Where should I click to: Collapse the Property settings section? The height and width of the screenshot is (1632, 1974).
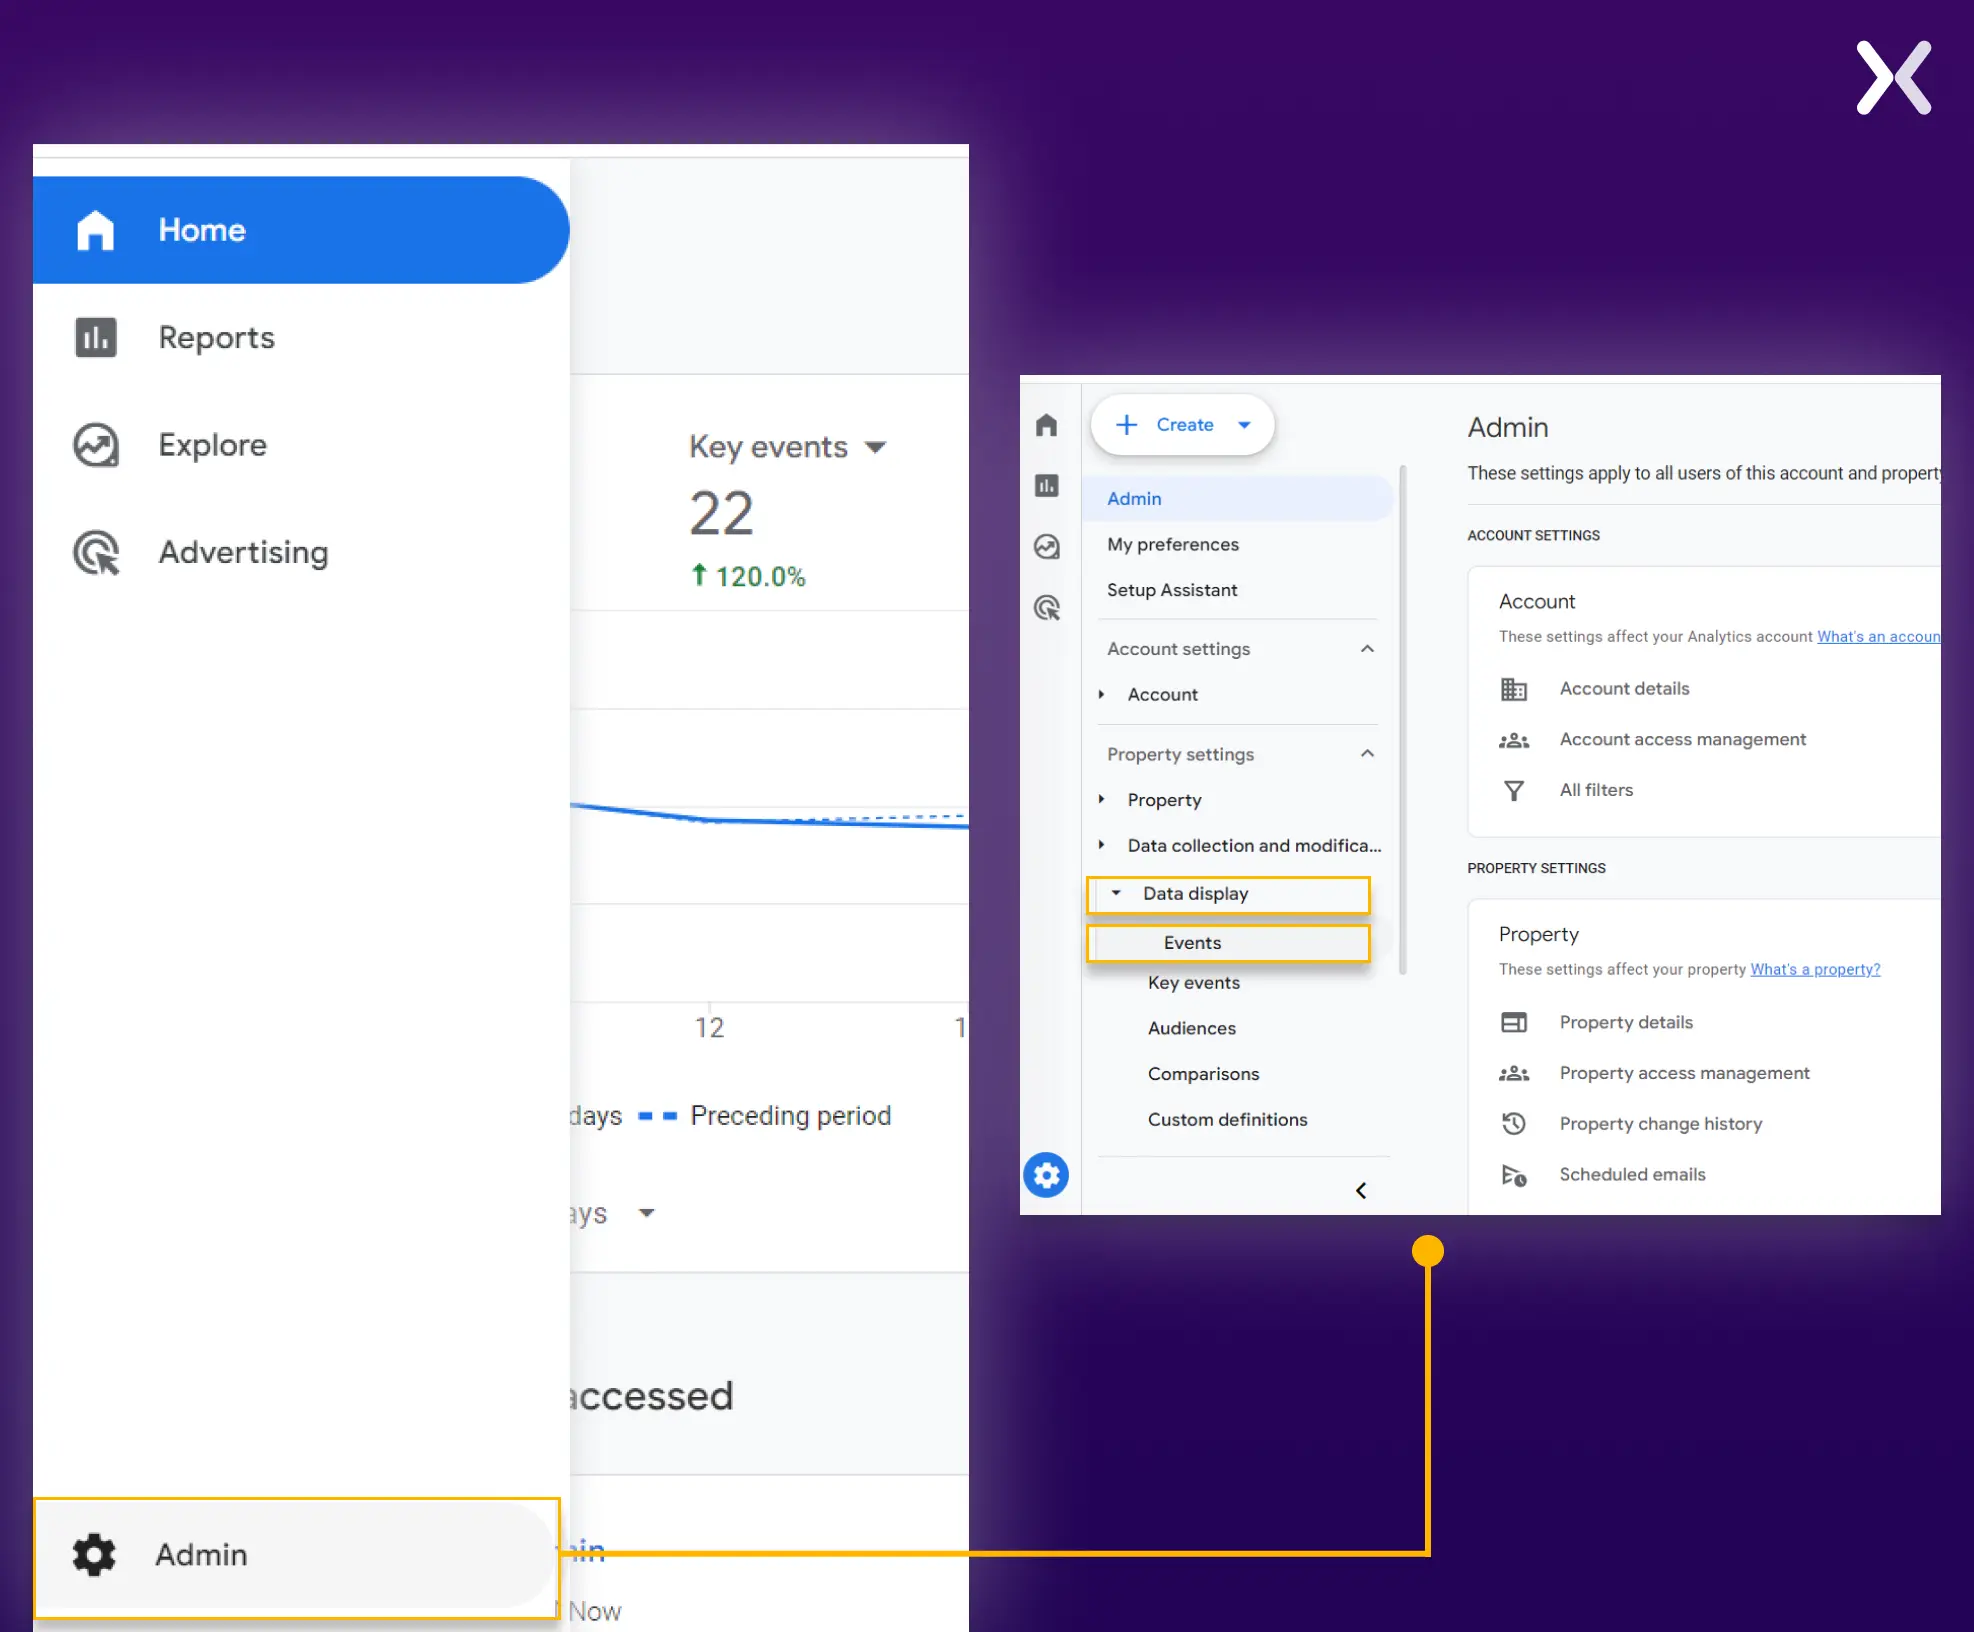point(1366,754)
